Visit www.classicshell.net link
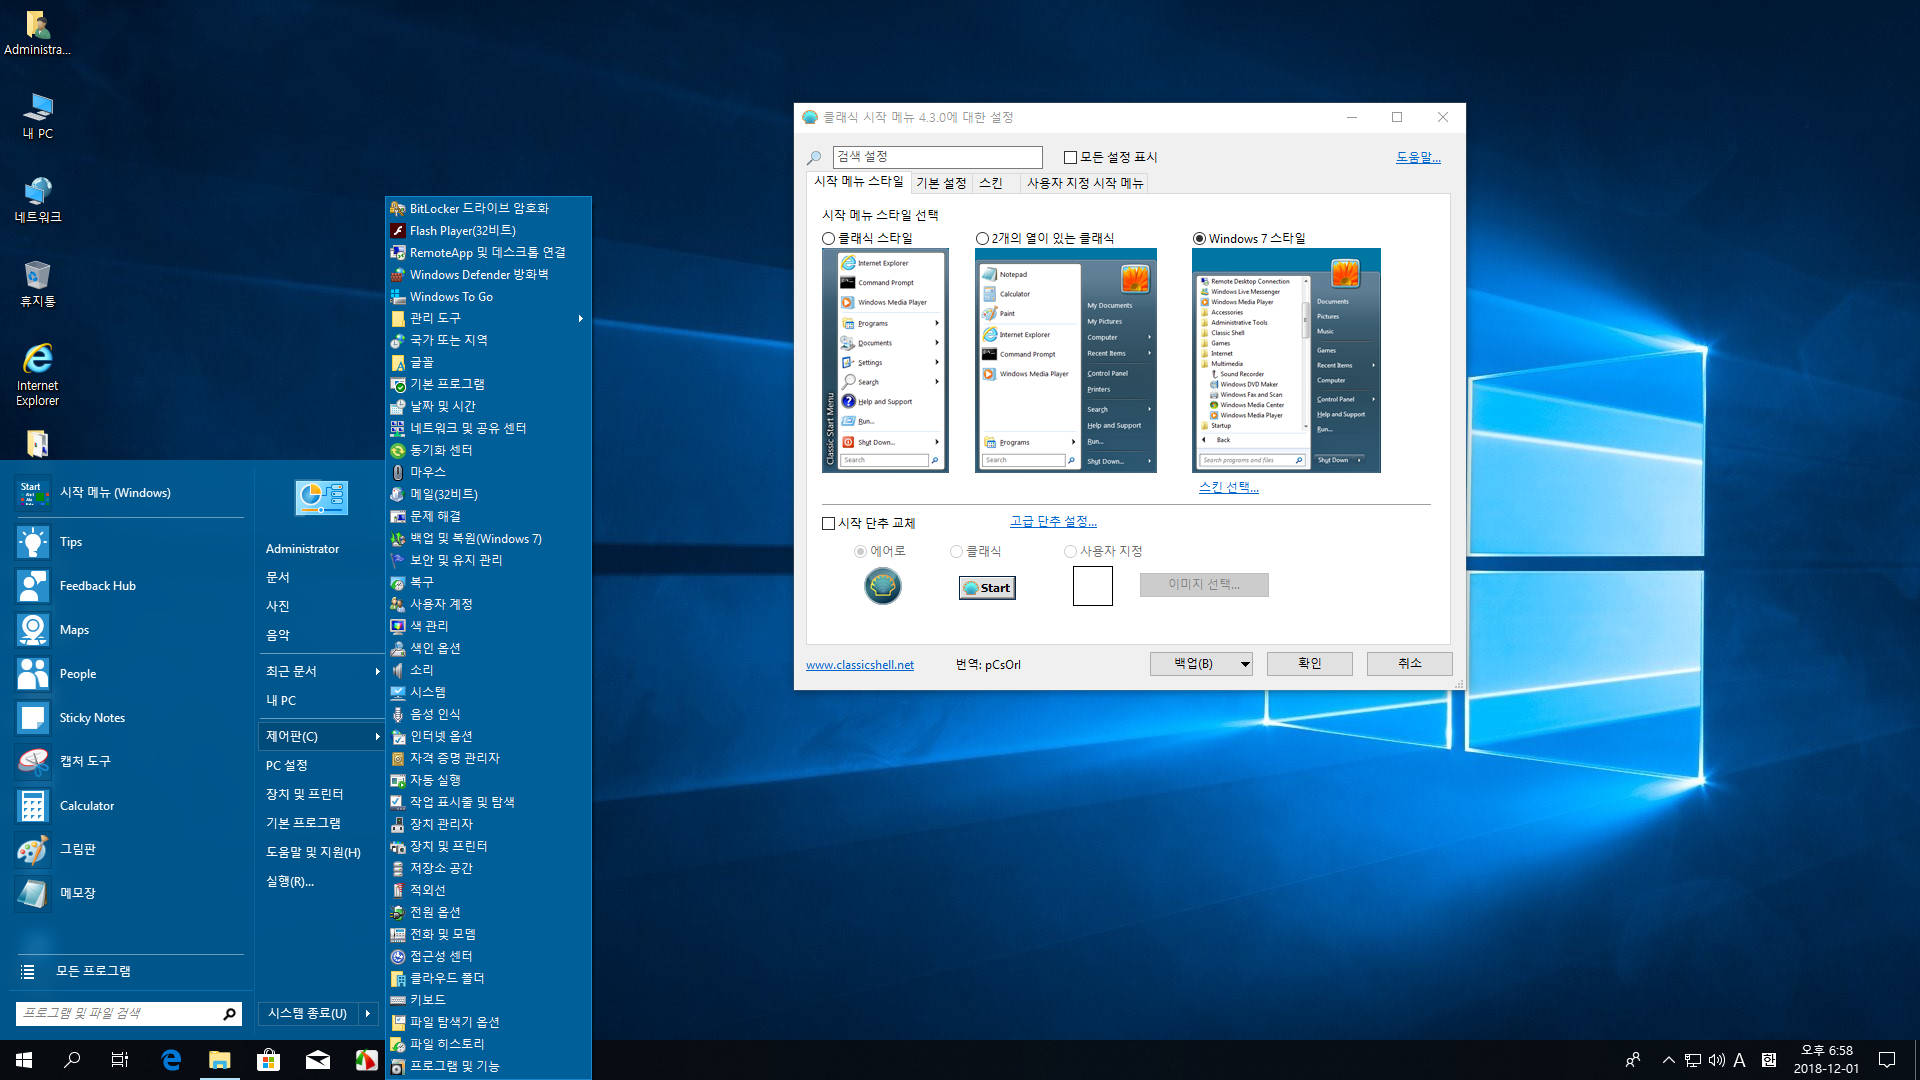Image resolution: width=1920 pixels, height=1080 pixels. pos(860,665)
